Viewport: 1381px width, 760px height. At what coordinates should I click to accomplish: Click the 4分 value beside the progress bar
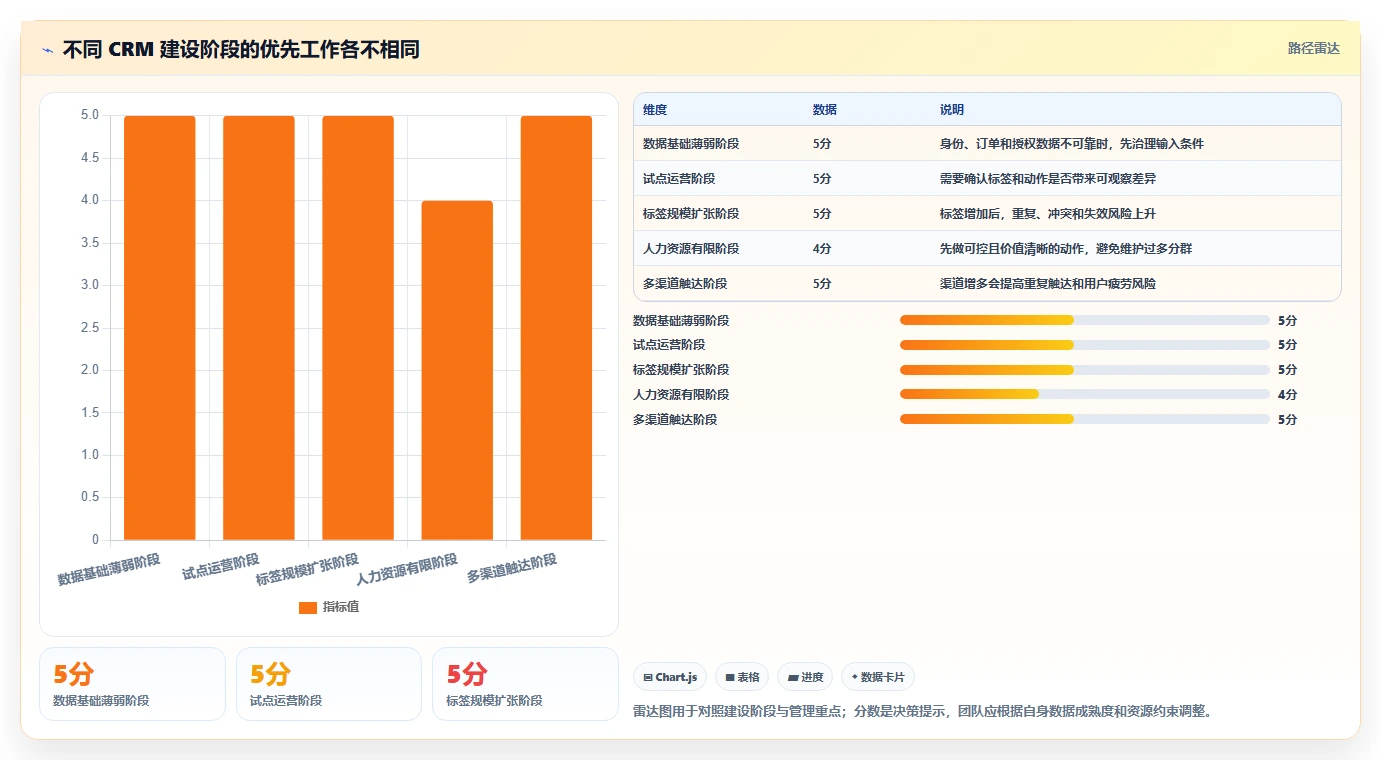1287,395
